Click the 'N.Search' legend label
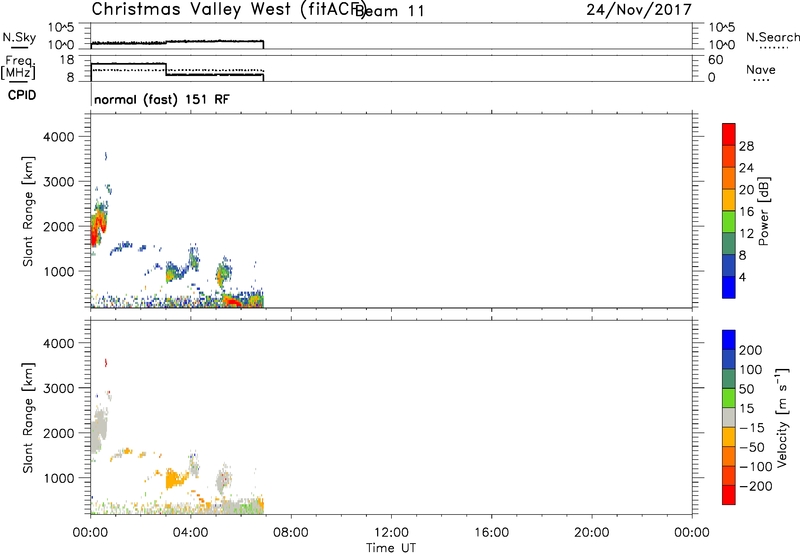Image resolution: width=800 pixels, height=554 pixels. pos(773,37)
